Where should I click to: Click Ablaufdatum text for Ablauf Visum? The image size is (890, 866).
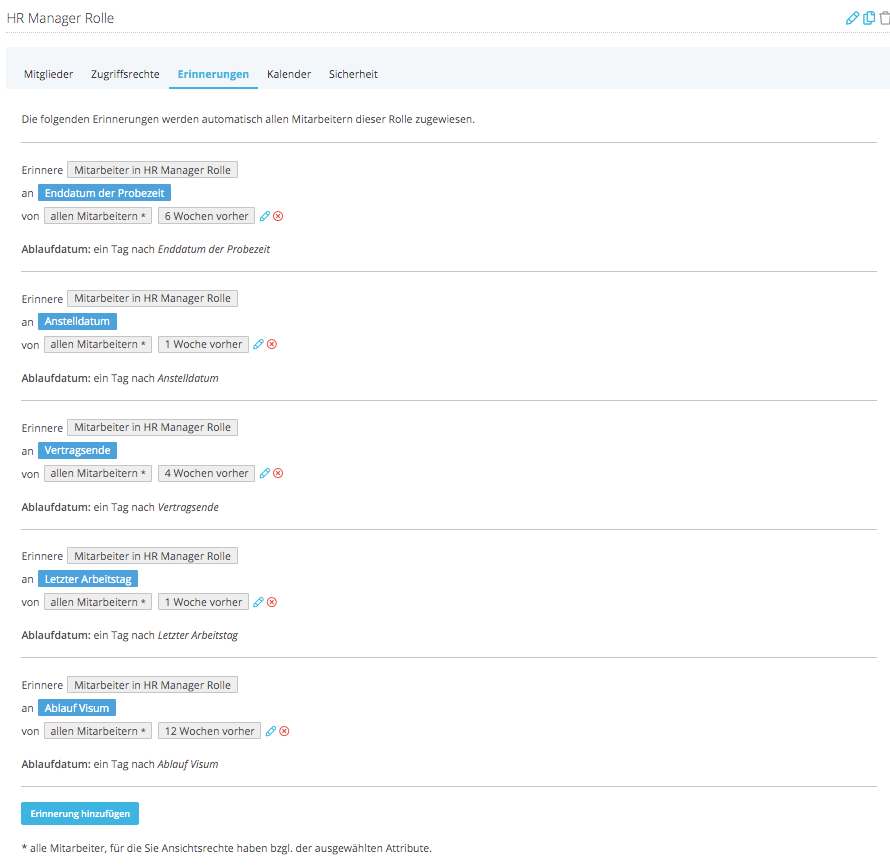[120, 764]
